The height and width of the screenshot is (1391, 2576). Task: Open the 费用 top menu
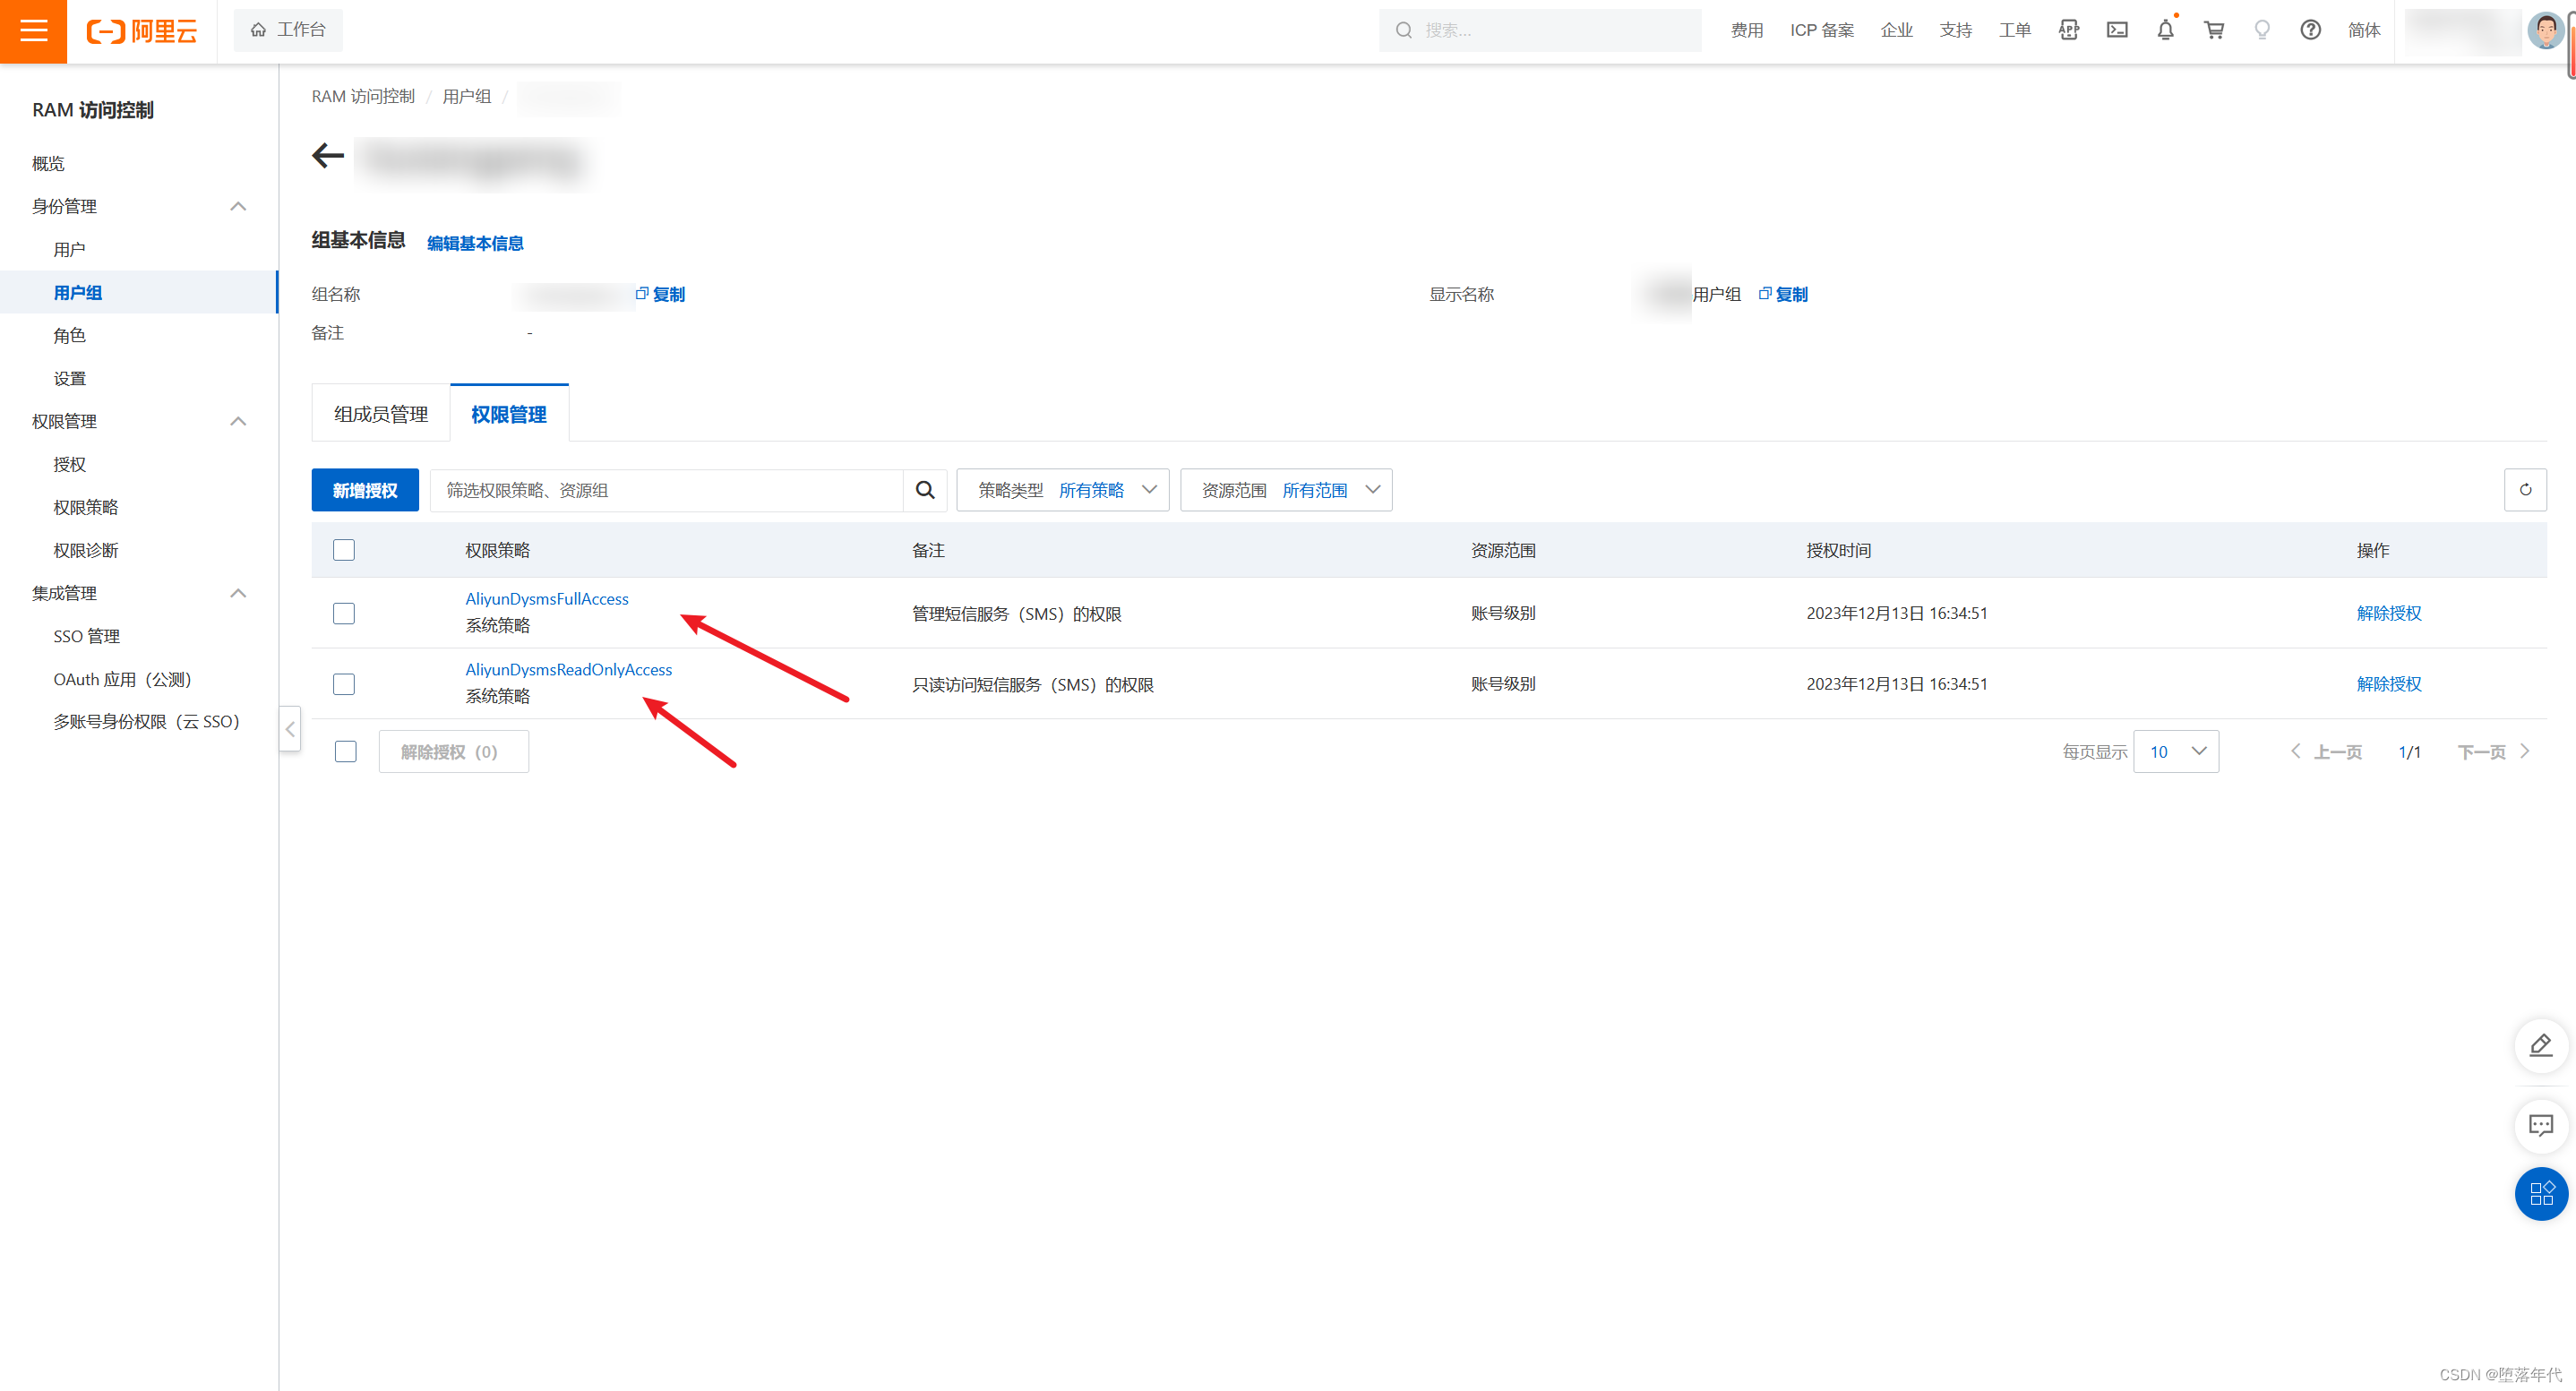1747,30
